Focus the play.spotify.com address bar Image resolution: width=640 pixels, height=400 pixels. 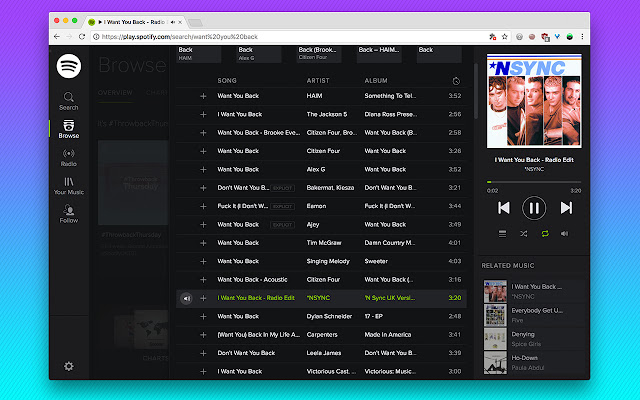click(286, 37)
